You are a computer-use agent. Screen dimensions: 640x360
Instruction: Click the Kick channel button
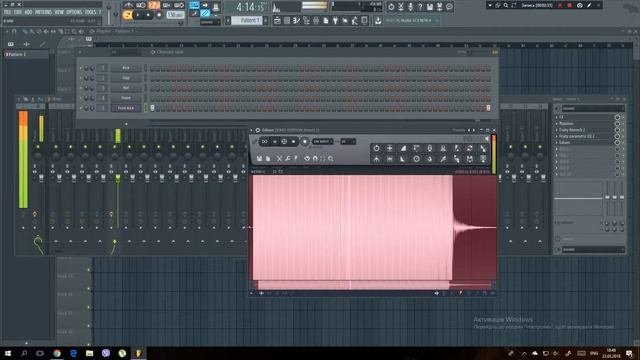point(126,68)
